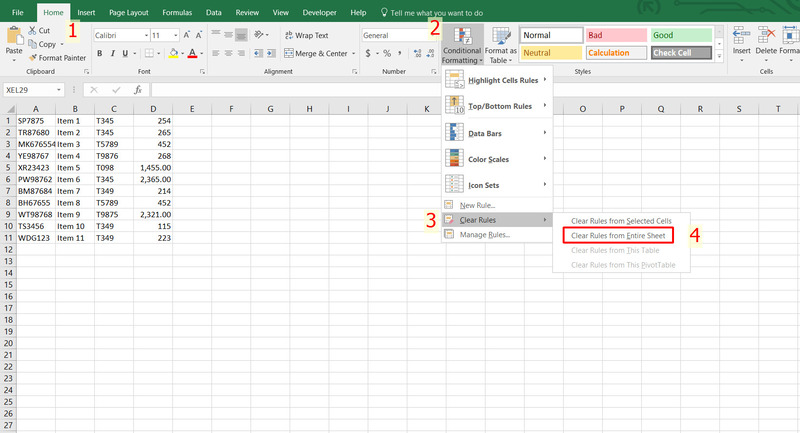
Task: Click the Format Painter brush icon
Action: pyautogui.click(x=33, y=58)
